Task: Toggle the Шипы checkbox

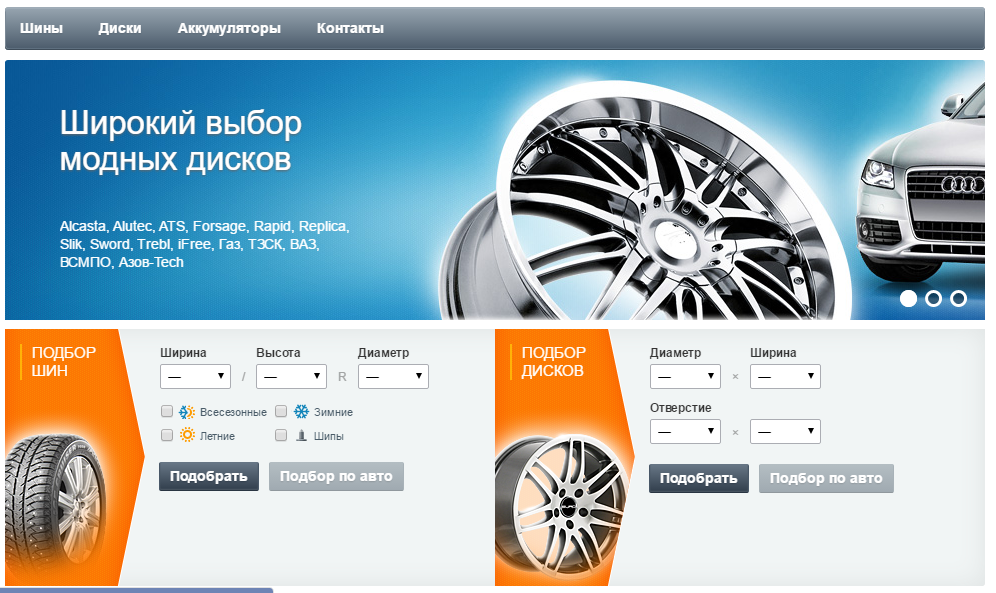Action: [281, 436]
